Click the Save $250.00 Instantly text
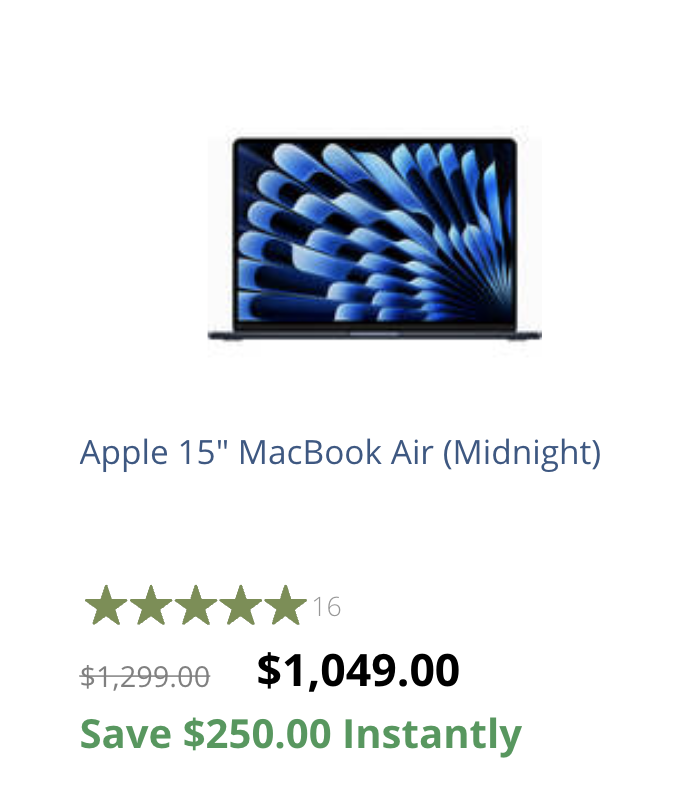700x796 pixels. (301, 735)
